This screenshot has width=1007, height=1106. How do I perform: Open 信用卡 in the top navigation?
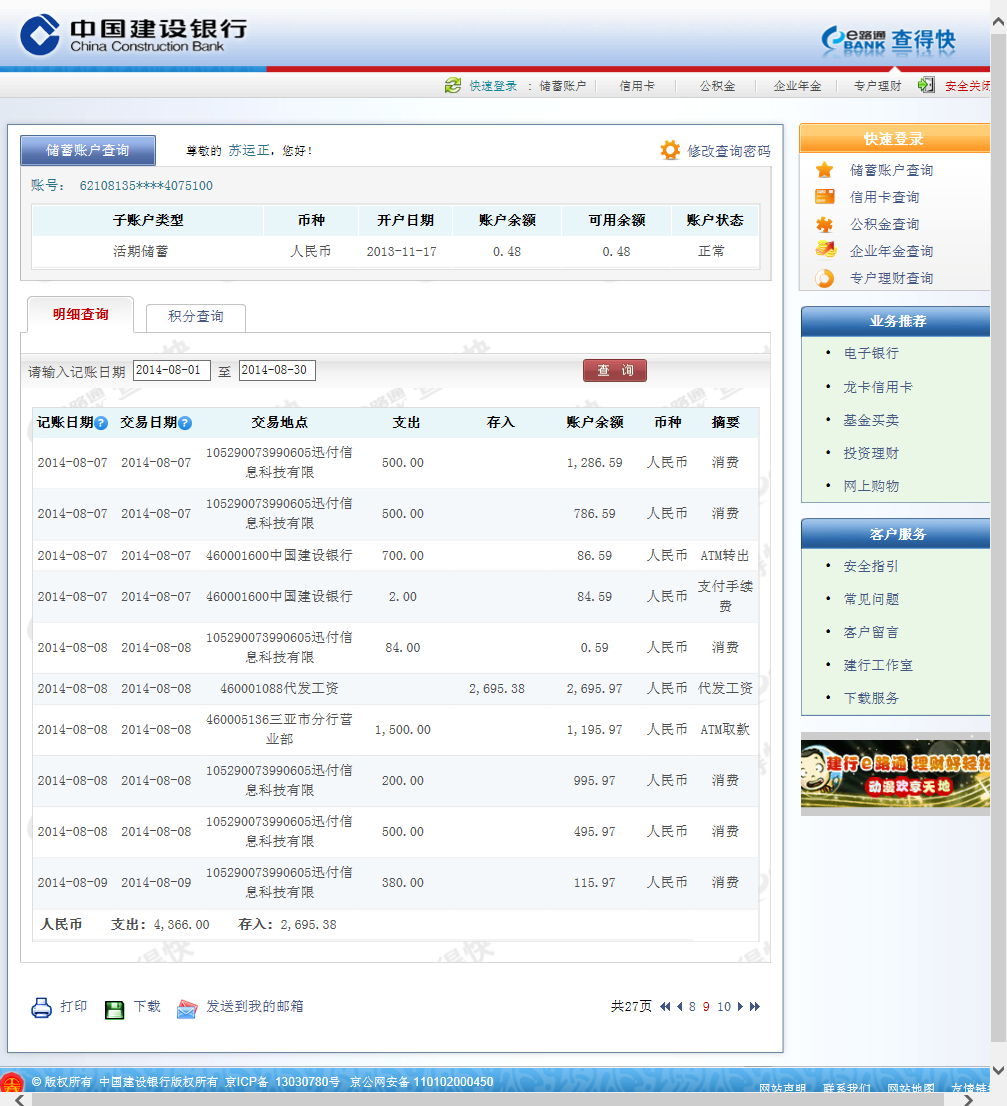[637, 86]
